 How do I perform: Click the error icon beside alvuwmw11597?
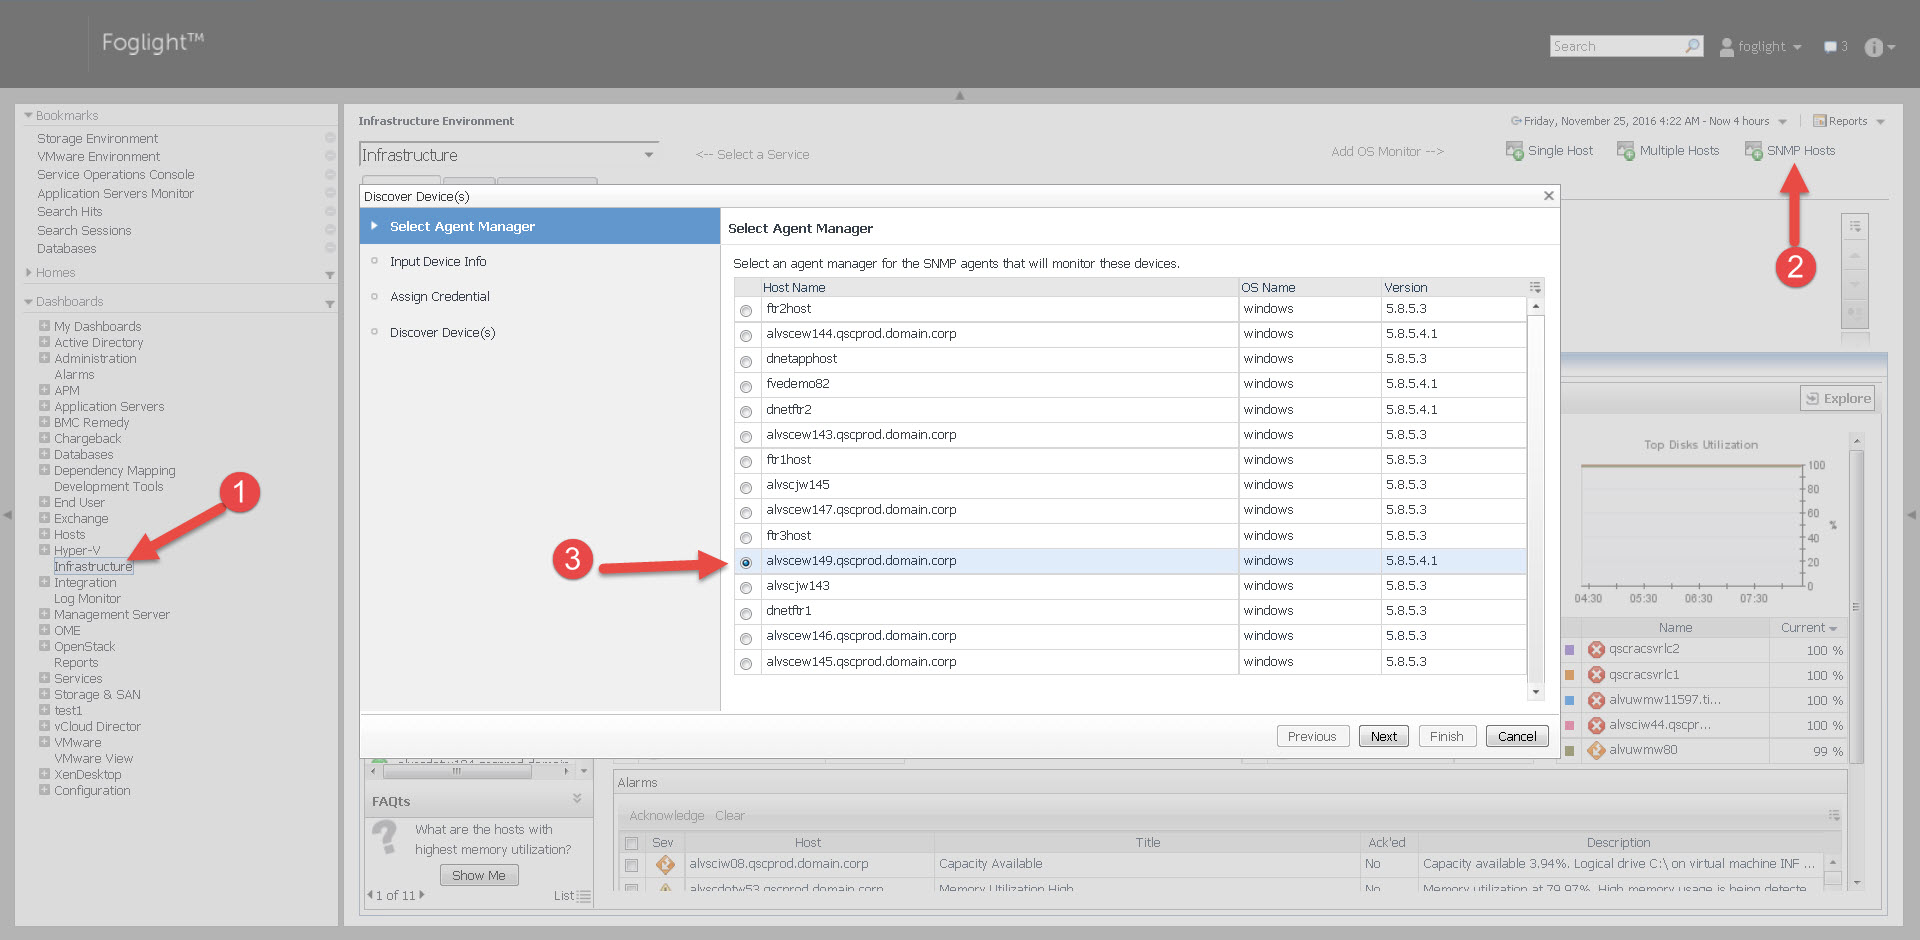click(x=1596, y=700)
